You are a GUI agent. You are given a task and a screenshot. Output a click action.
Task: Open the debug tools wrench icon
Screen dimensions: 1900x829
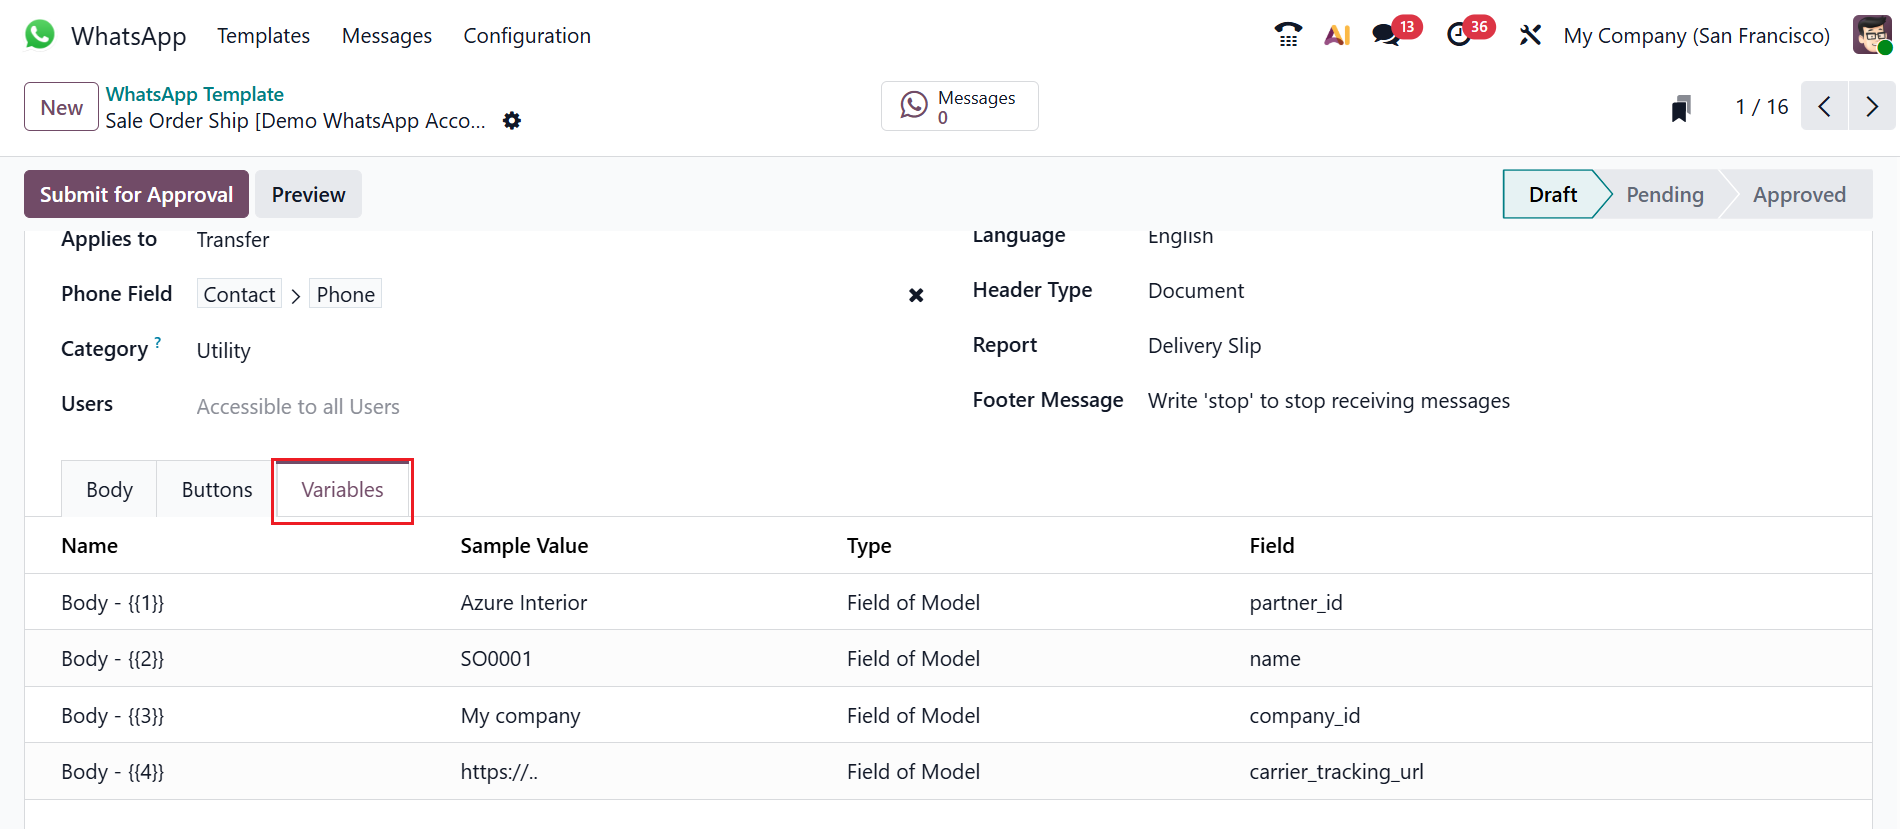coord(1530,35)
